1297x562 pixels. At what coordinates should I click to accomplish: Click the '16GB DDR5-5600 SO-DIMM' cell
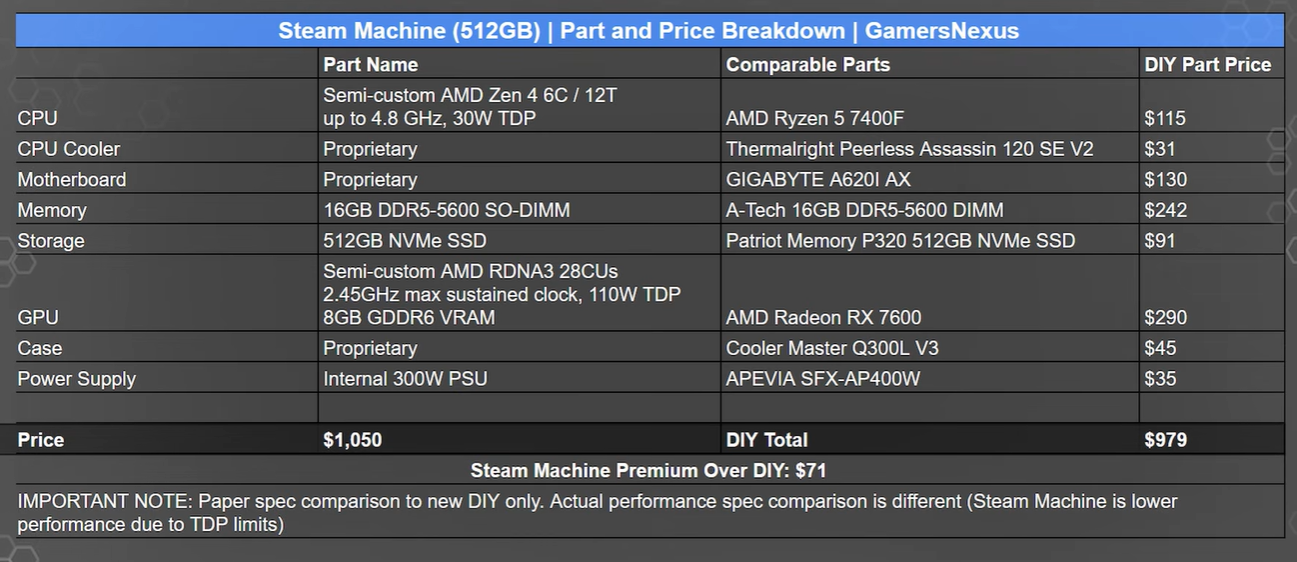pos(446,210)
